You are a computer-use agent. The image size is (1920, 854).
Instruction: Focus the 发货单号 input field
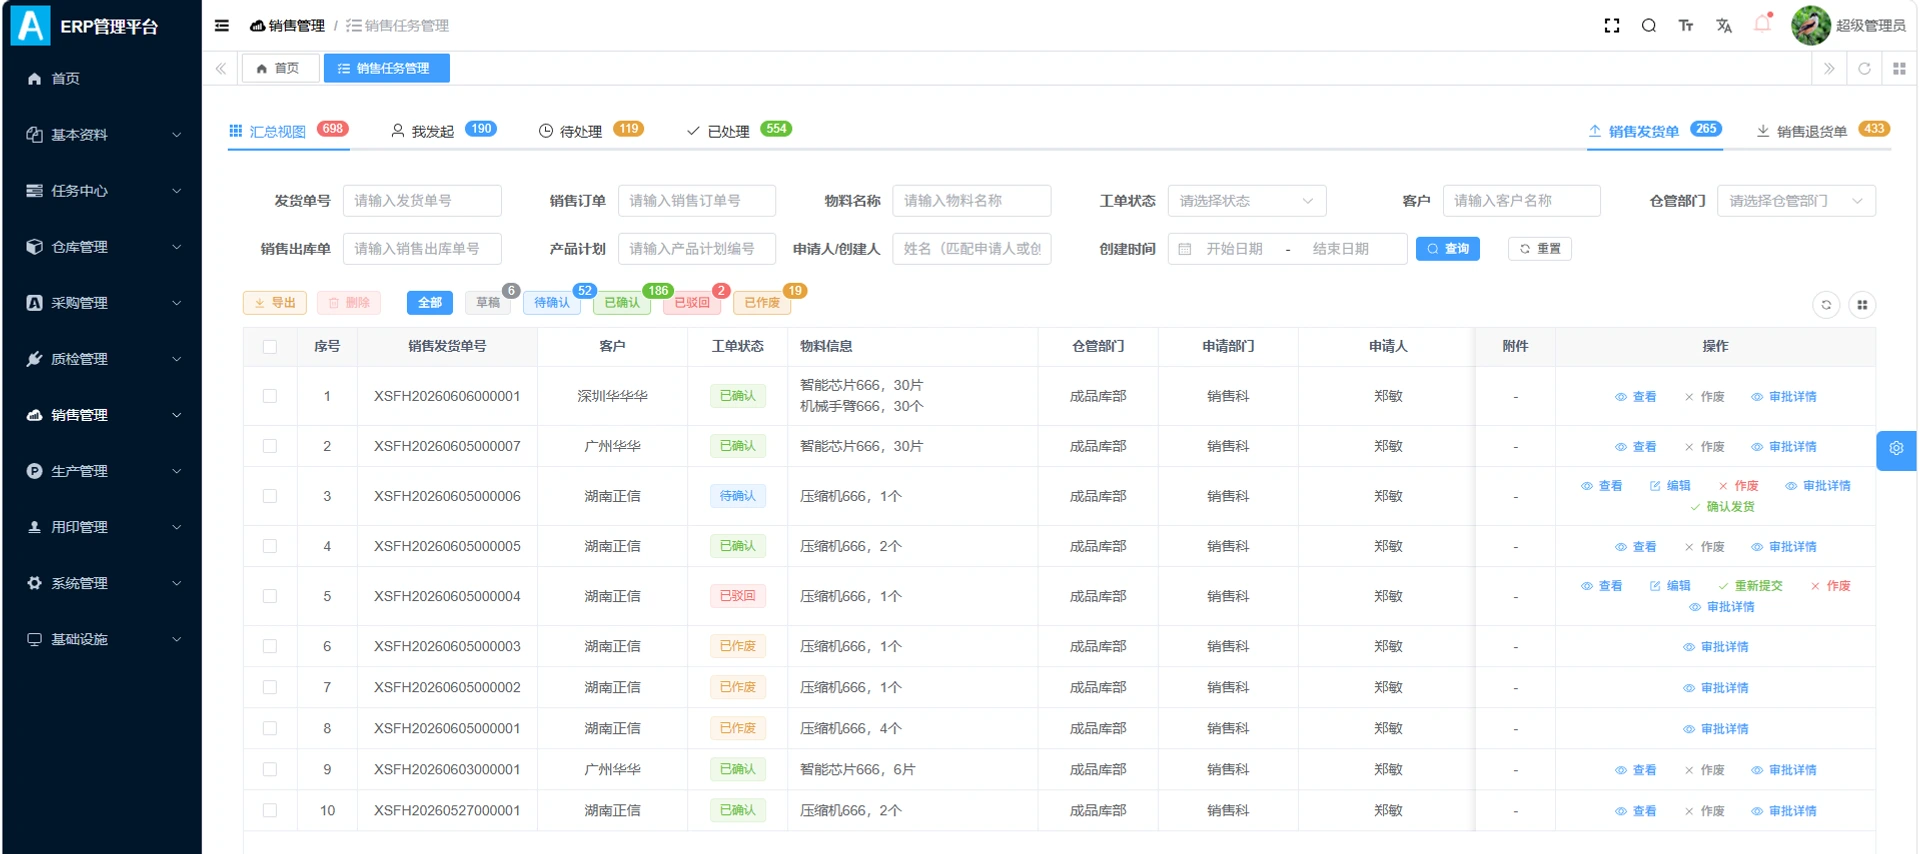click(422, 201)
